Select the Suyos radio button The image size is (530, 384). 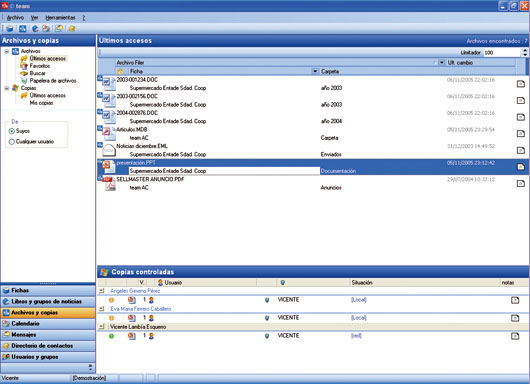pos(12,131)
